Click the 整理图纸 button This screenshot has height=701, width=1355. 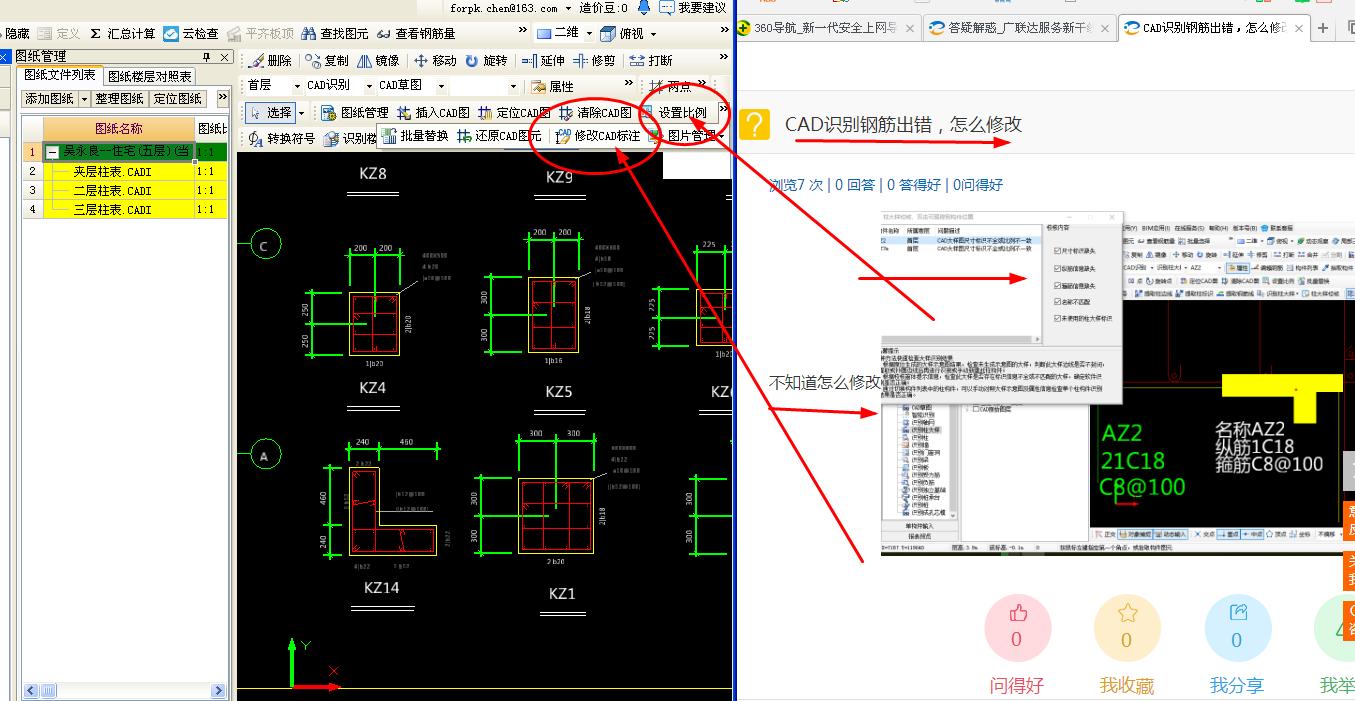(119, 99)
